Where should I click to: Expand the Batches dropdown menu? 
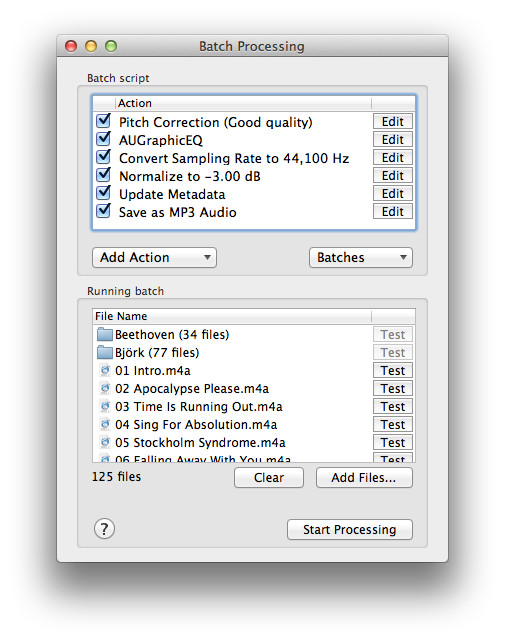pos(361,258)
